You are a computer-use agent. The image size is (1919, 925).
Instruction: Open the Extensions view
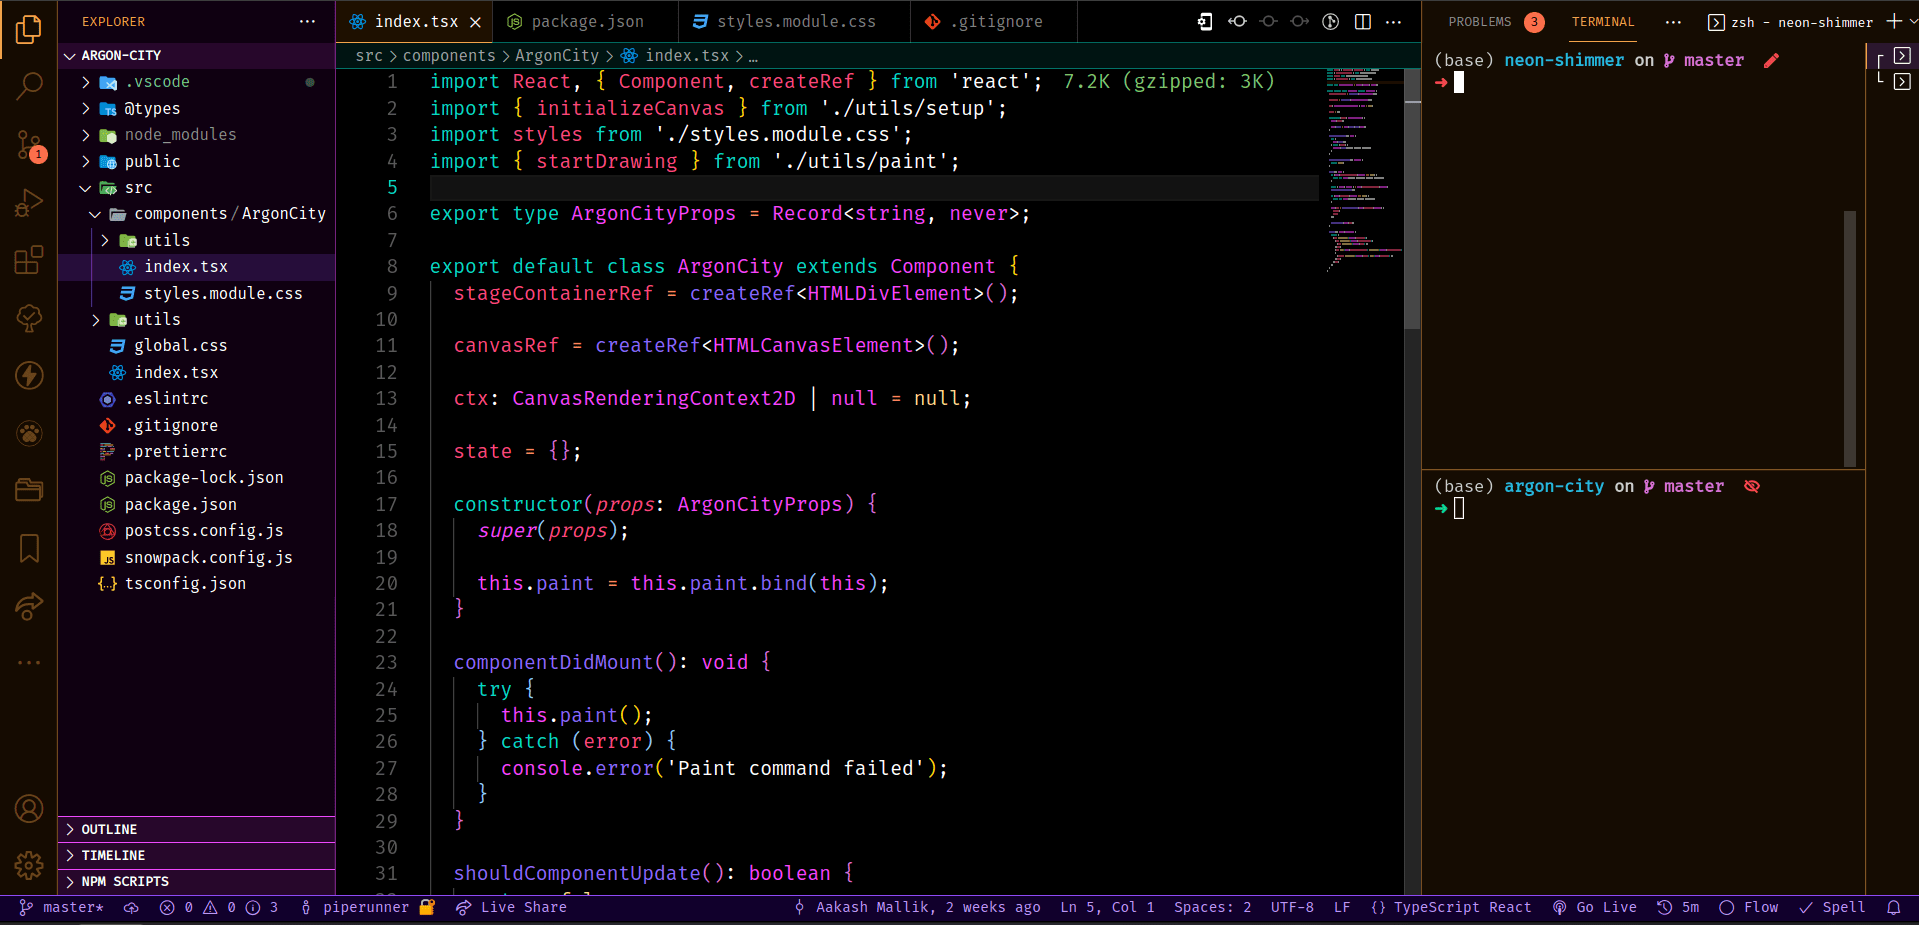click(x=29, y=261)
